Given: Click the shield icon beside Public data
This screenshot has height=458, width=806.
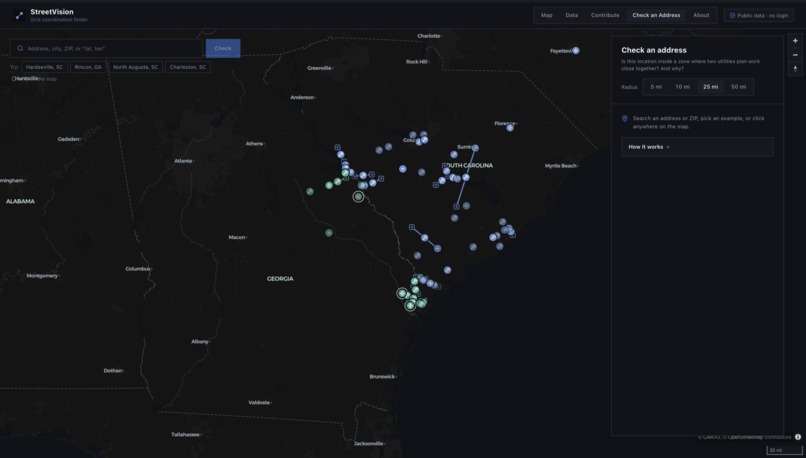Looking at the screenshot, I should pyautogui.click(x=732, y=15).
